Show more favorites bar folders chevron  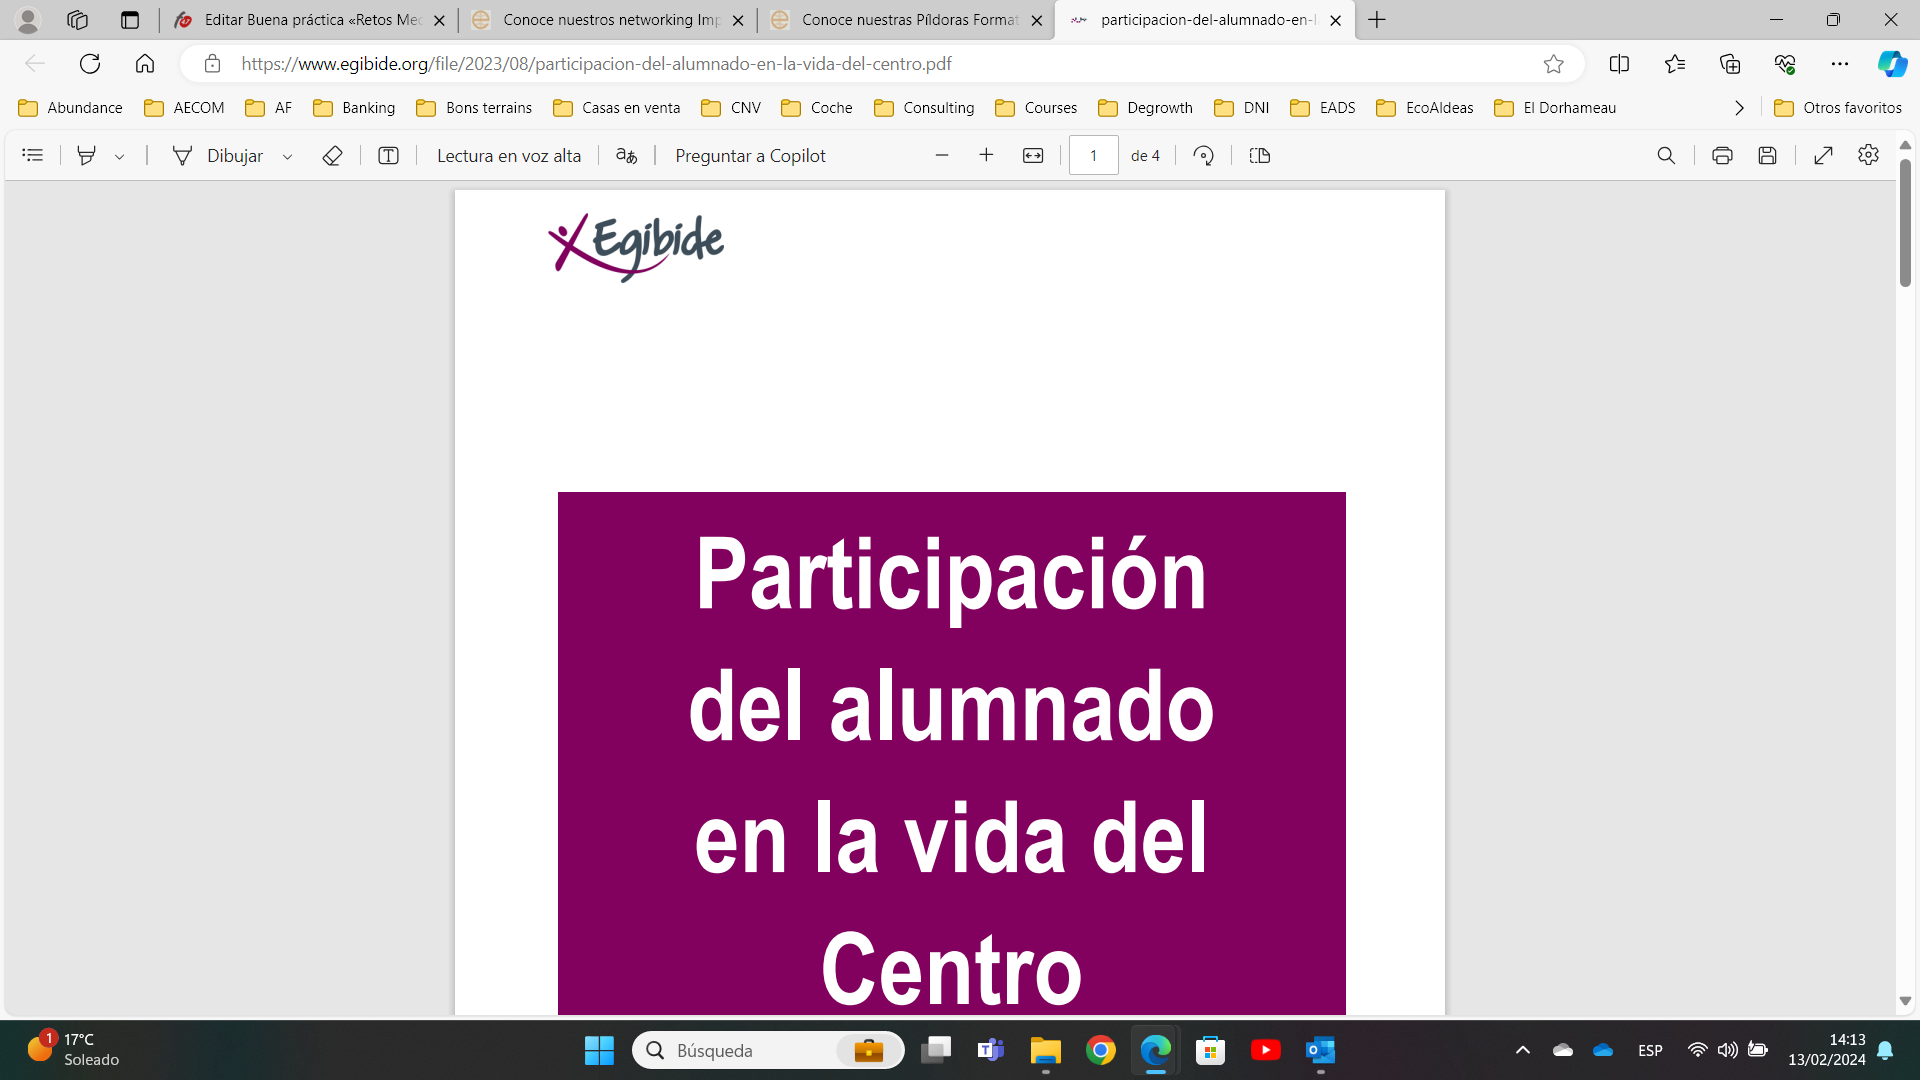(1739, 108)
